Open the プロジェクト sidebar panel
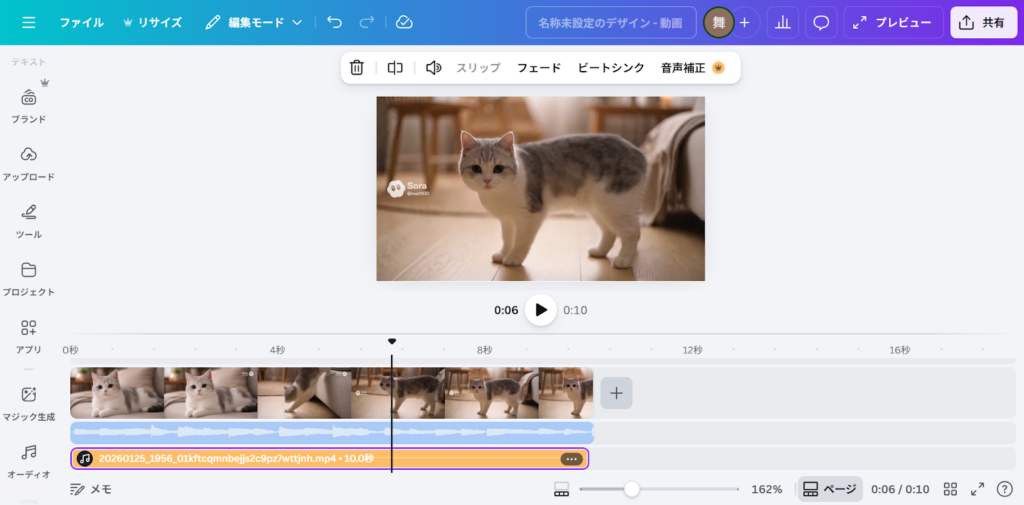1024x505 pixels. (28, 278)
